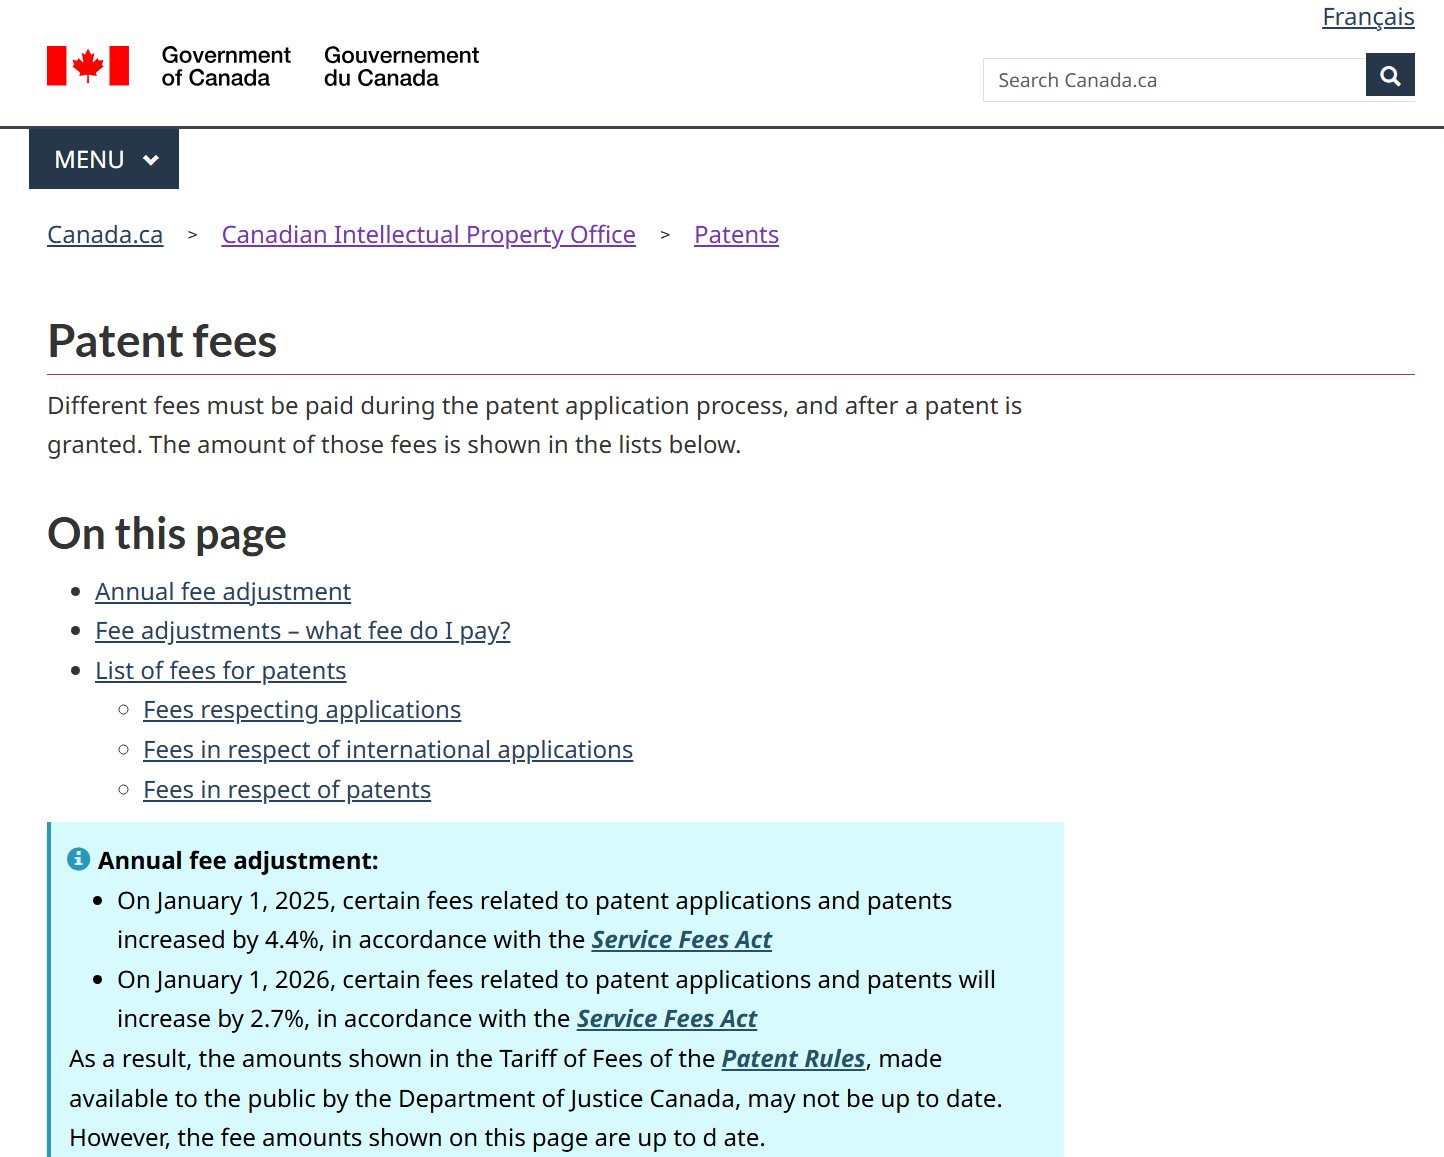Open the Canada.ca breadcrumb link
The height and width of the screenshot is (1157, 1444).
[x=105, y=235]
